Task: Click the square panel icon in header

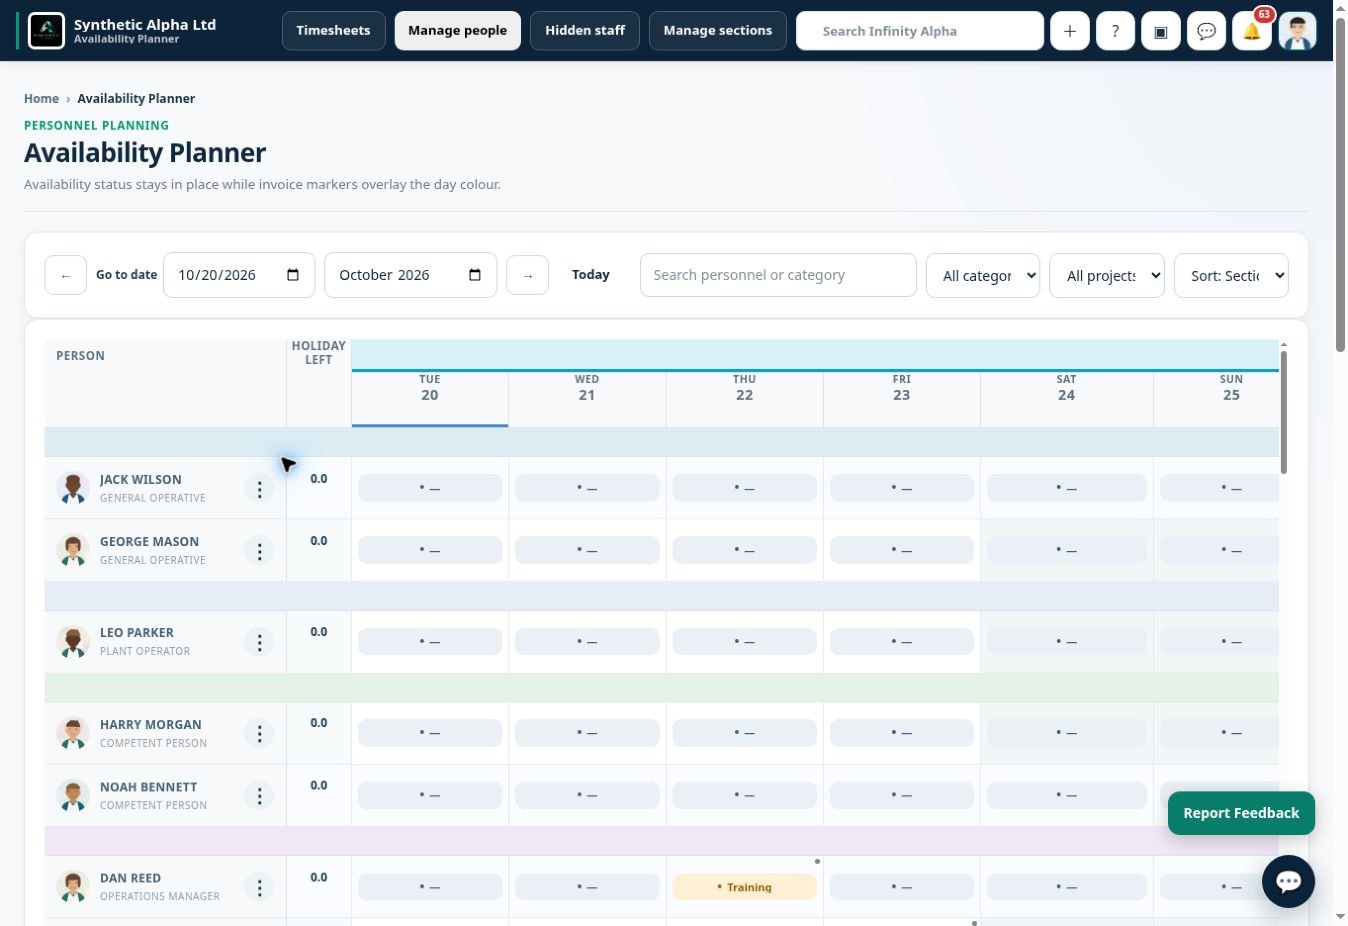Action: pos(1161,31)
